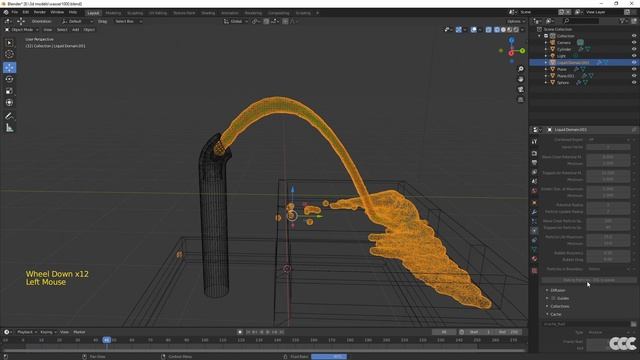Expand the Guides panel
The image size is (640, 360).
[547, 298]
